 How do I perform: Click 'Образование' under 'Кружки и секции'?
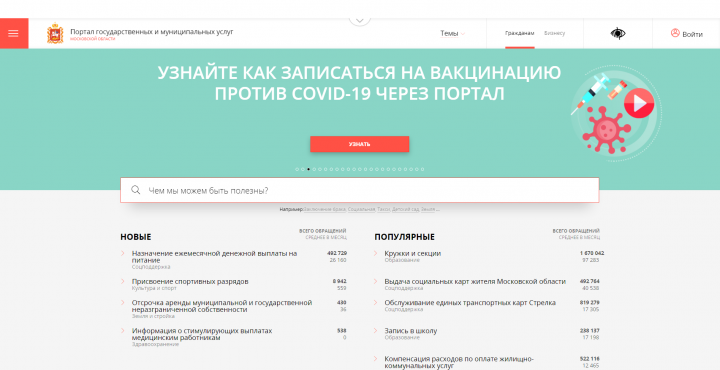point(402,260)
